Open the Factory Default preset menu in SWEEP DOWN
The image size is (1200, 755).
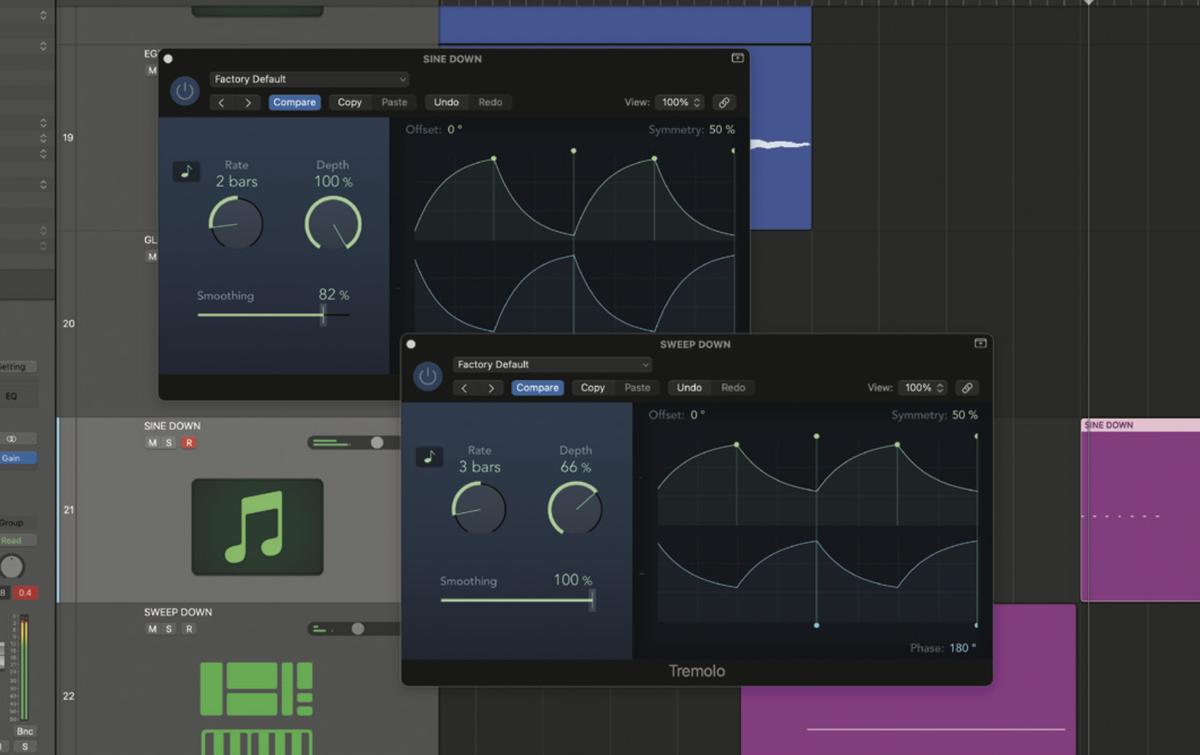pyautogui.click(x=551, y=364)
